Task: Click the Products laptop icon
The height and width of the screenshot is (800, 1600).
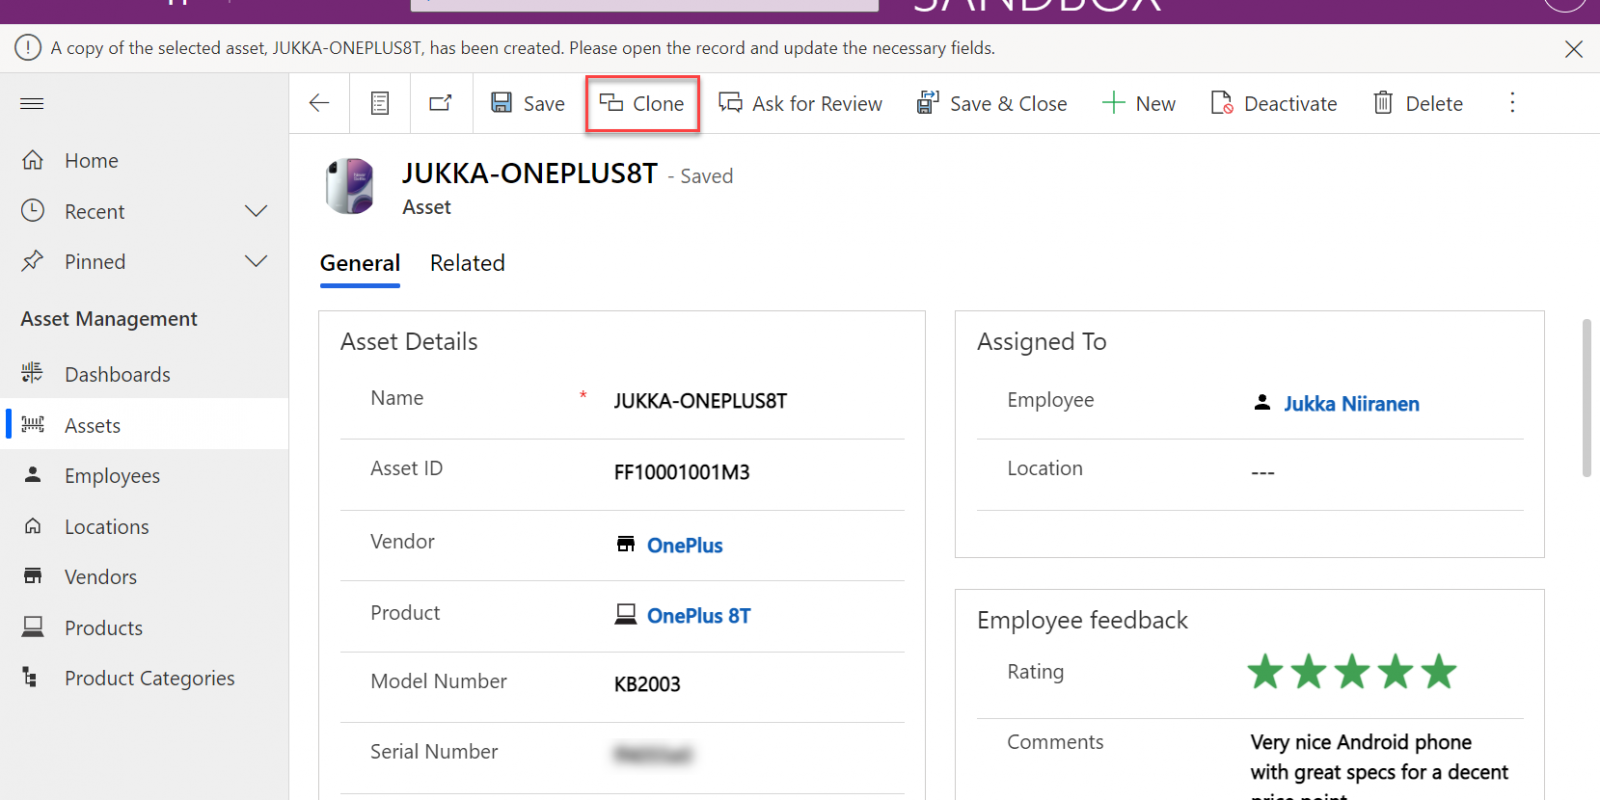Action: coord(33,627)
